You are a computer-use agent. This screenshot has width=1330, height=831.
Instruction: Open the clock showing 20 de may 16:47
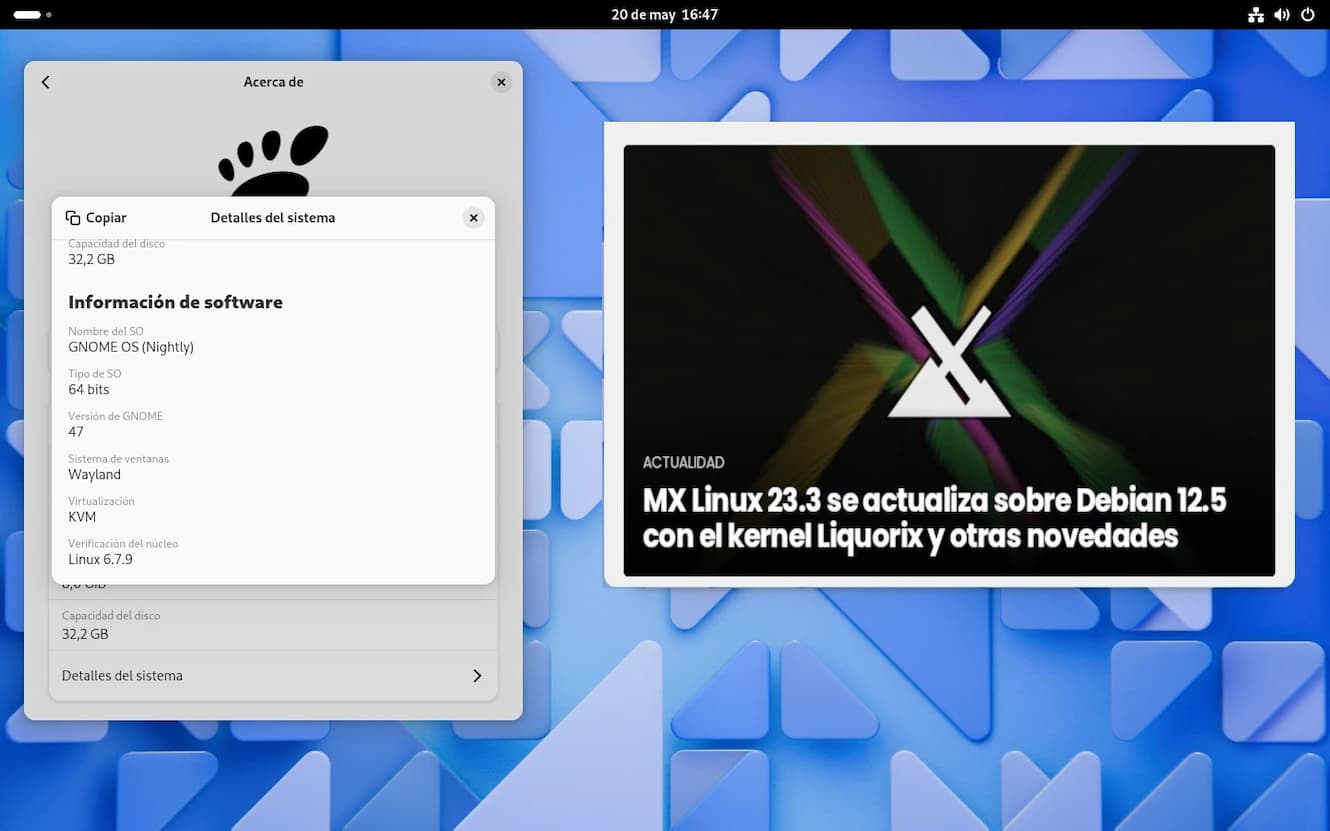click(x=665, y=15)
